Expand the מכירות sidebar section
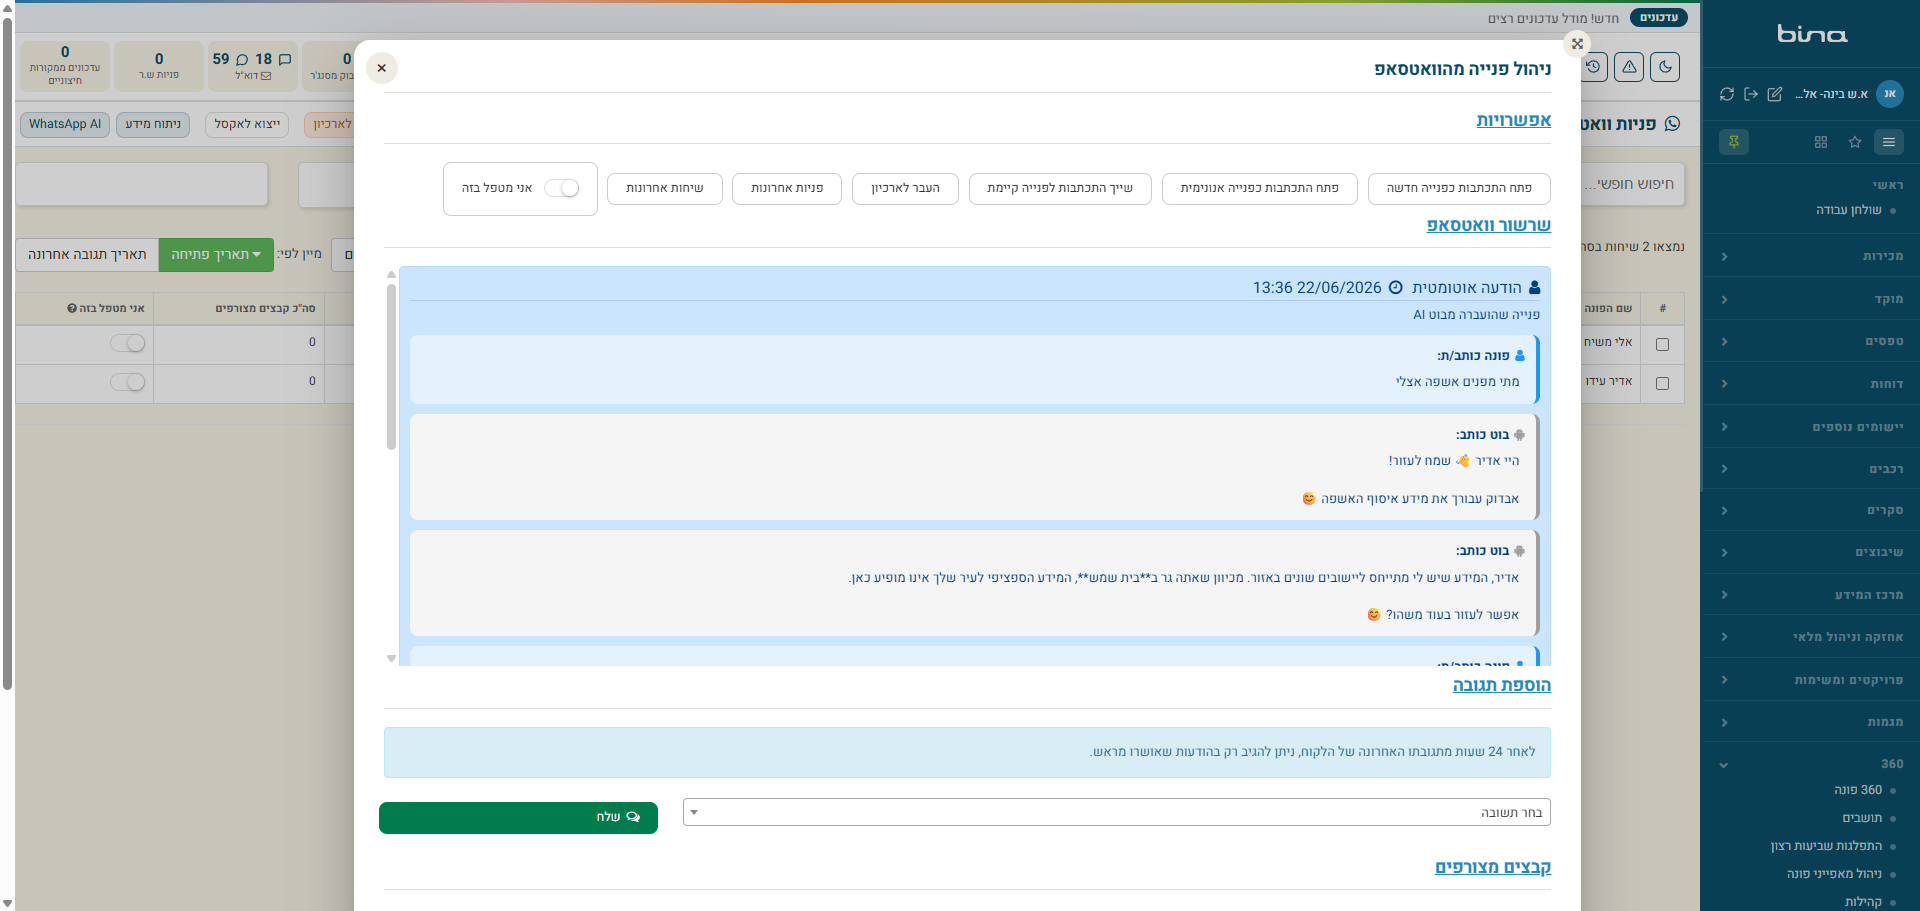Screen dimensions: 1920x911 click(1810, 256)
